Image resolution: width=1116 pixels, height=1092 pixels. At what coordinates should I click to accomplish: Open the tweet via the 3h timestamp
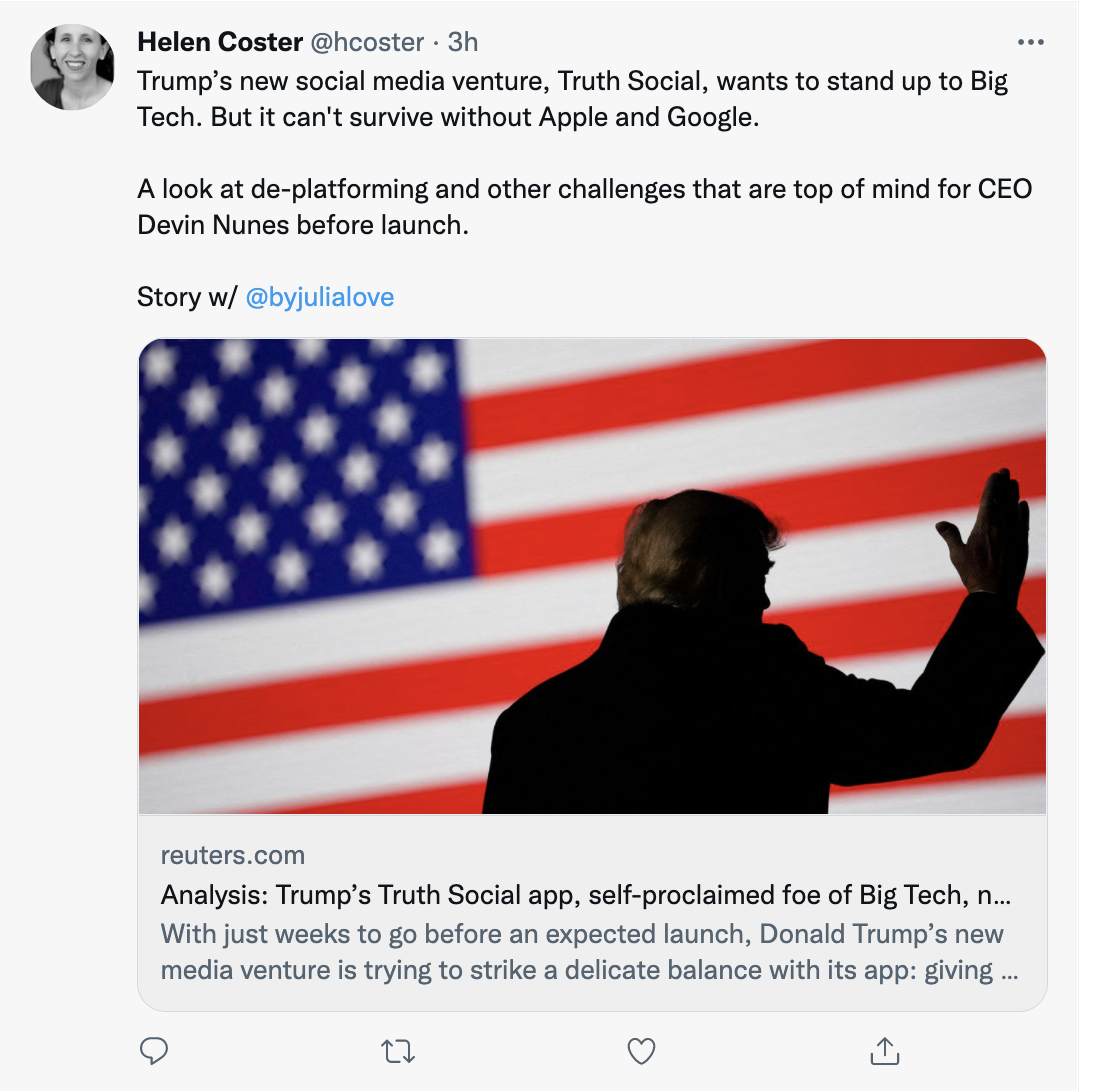click(x=463, y=42)
